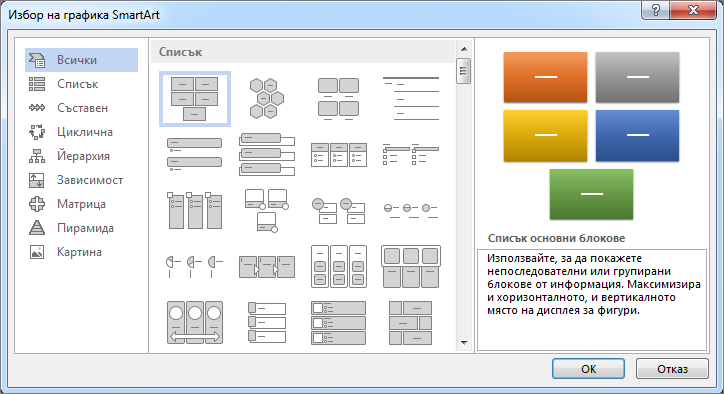Select the Всички category
Screen dimensions: 724x394
(81, 60)
